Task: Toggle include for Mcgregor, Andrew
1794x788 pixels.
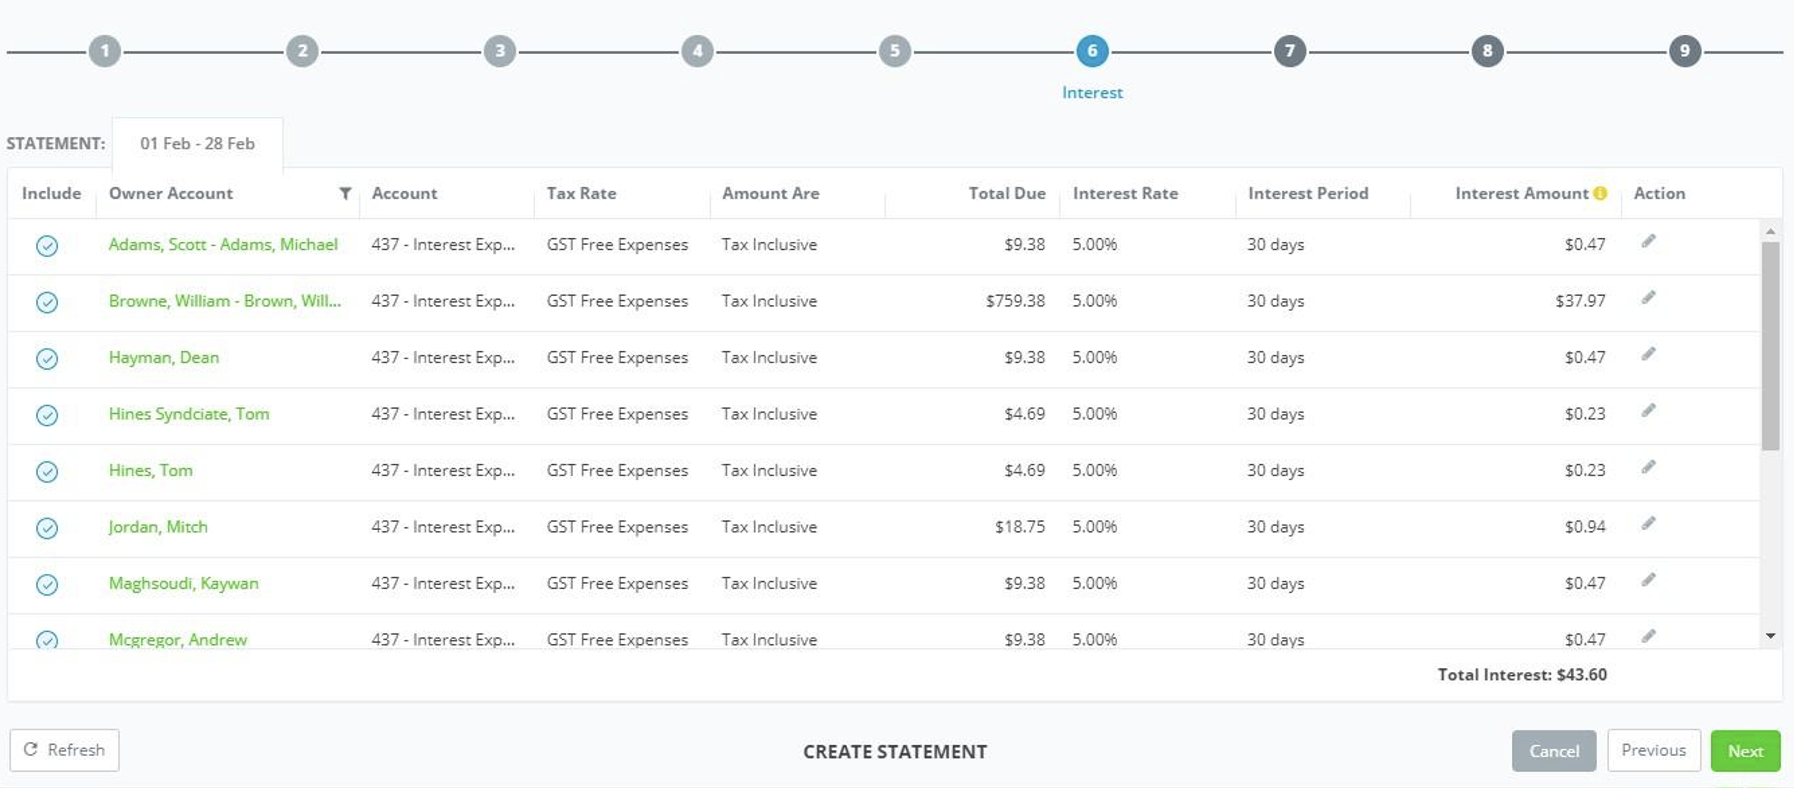Action: click(x=47, y=639)
